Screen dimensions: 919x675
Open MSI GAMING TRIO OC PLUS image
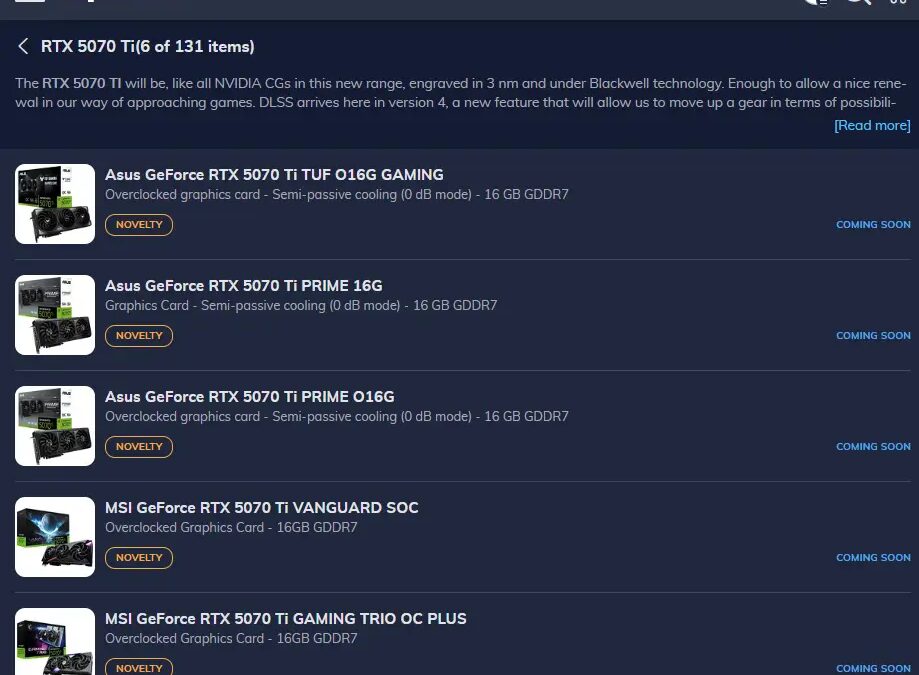pos(55,642)
